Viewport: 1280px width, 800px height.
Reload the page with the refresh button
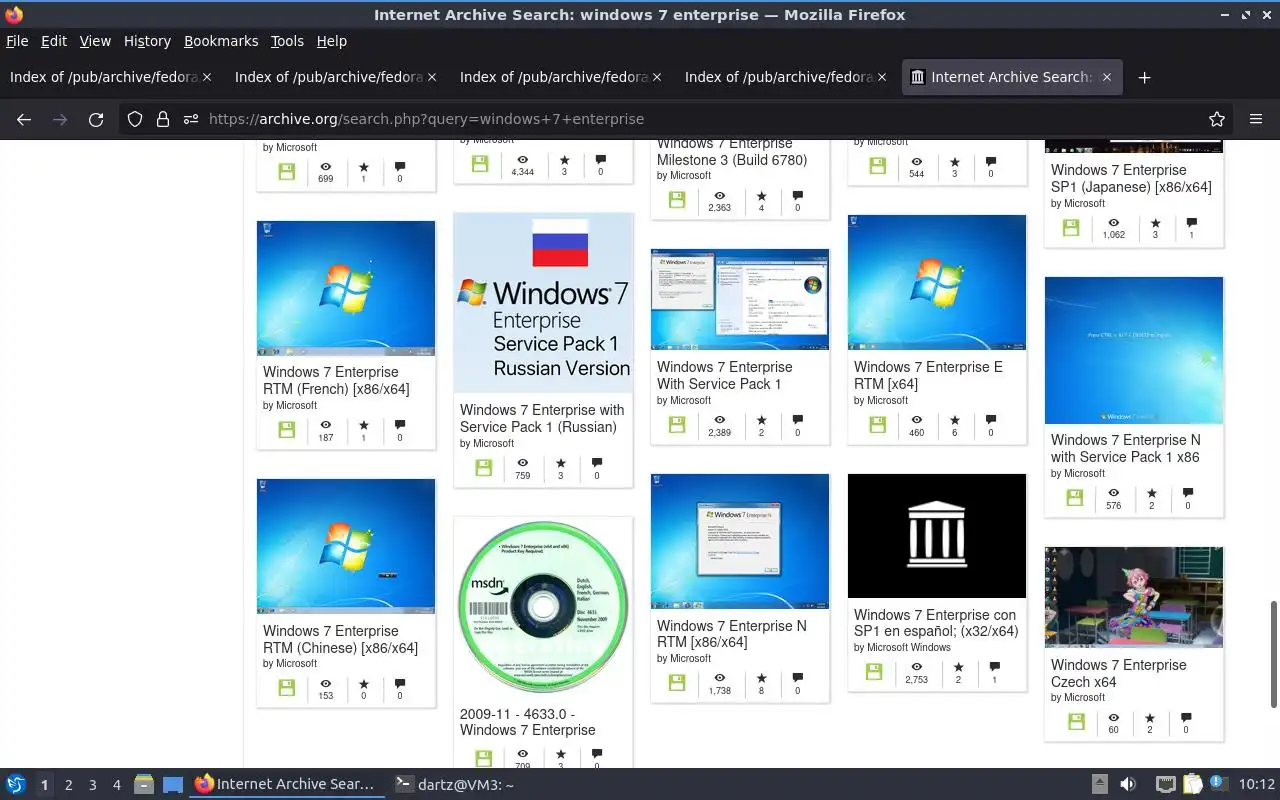coord(96,119)
